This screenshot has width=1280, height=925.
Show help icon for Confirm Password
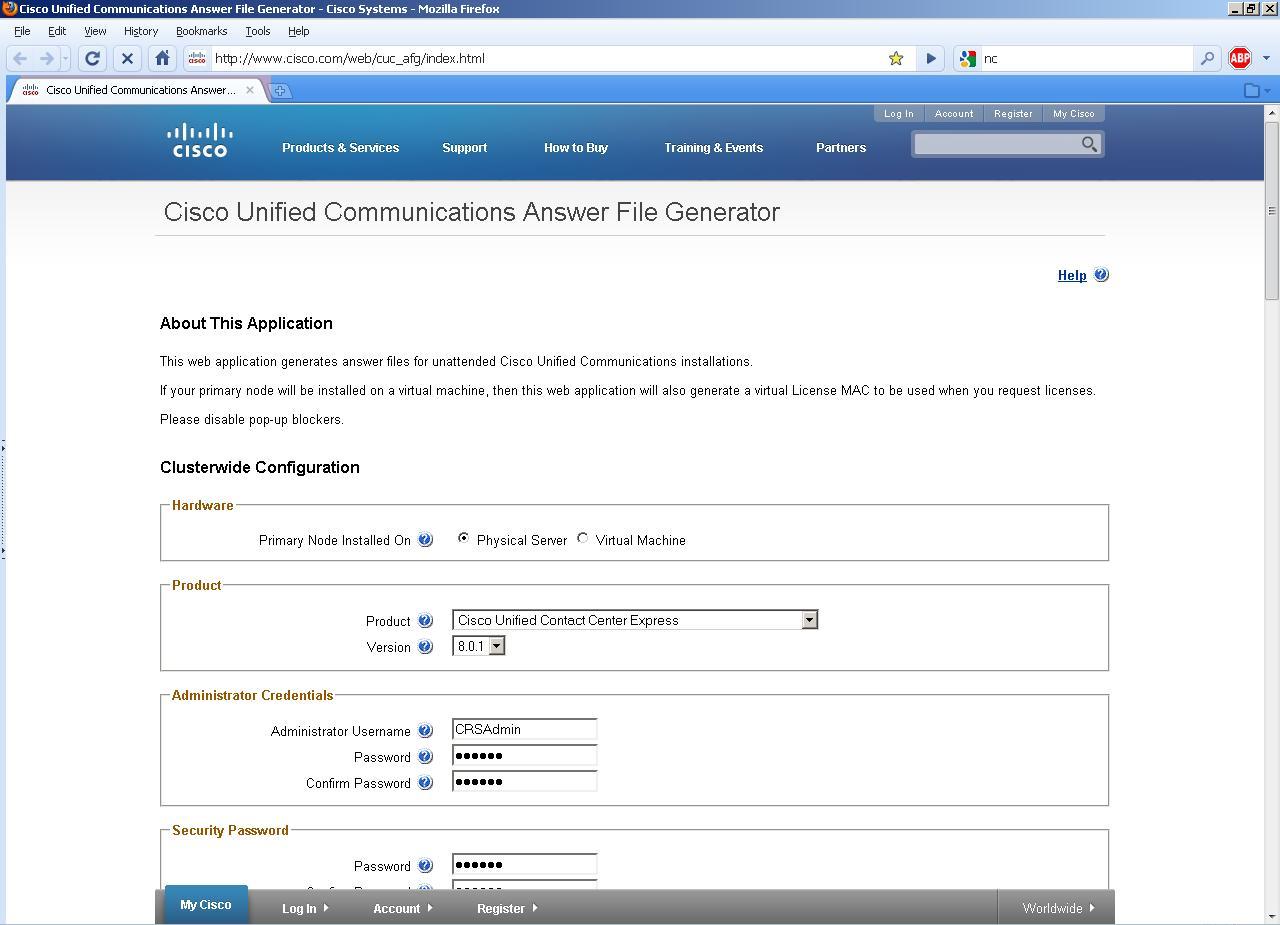point(425,783)
